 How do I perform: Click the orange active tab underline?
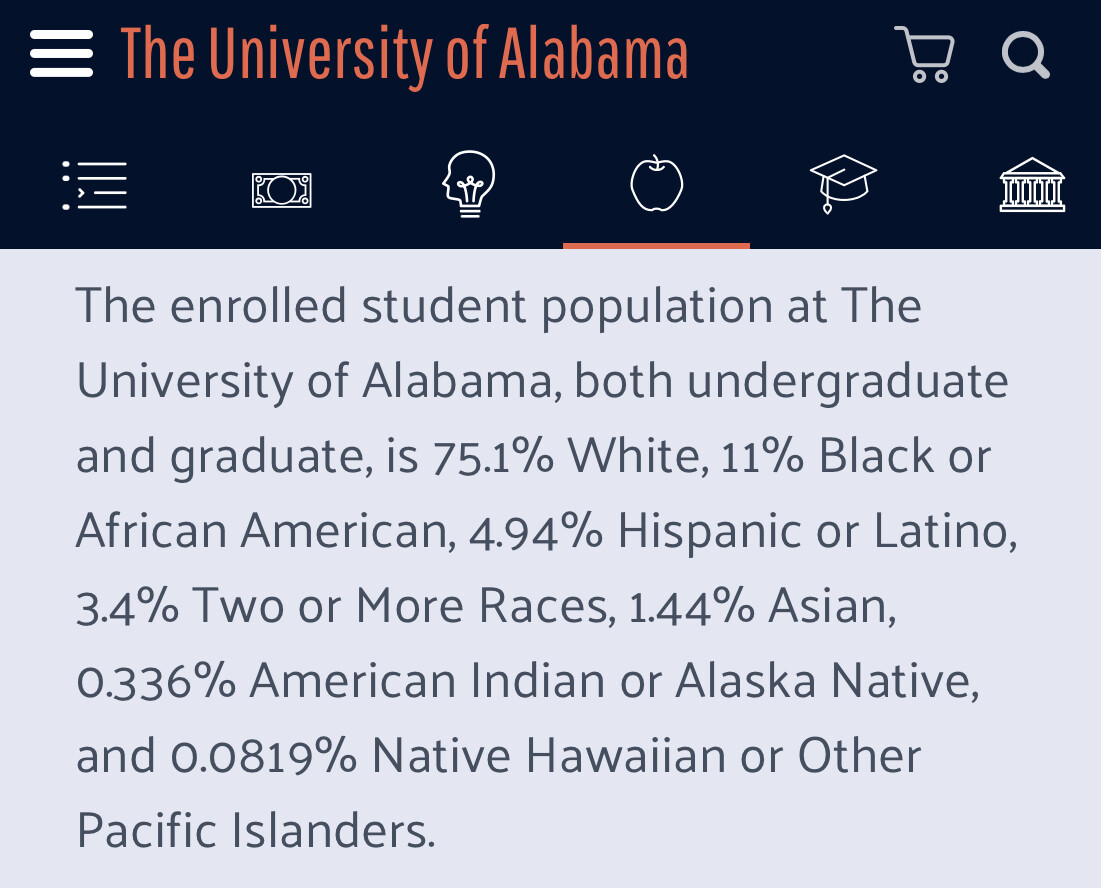[x=657, y=246]
